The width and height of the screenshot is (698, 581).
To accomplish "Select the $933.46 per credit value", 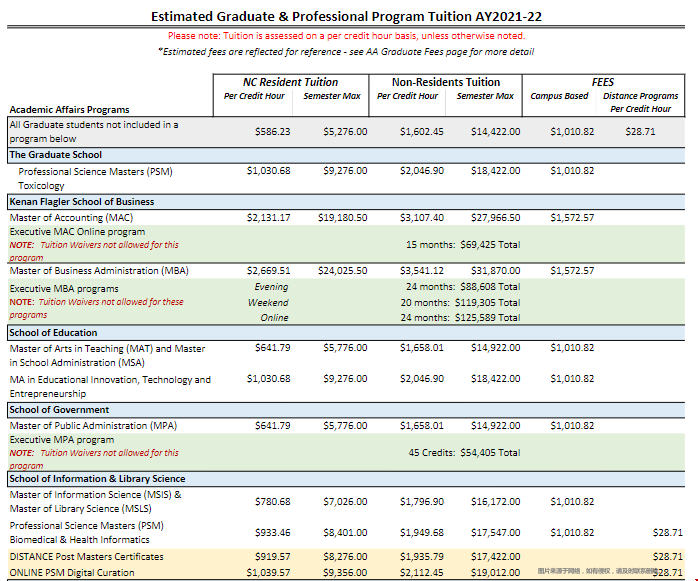I will [x=272, y=532].
